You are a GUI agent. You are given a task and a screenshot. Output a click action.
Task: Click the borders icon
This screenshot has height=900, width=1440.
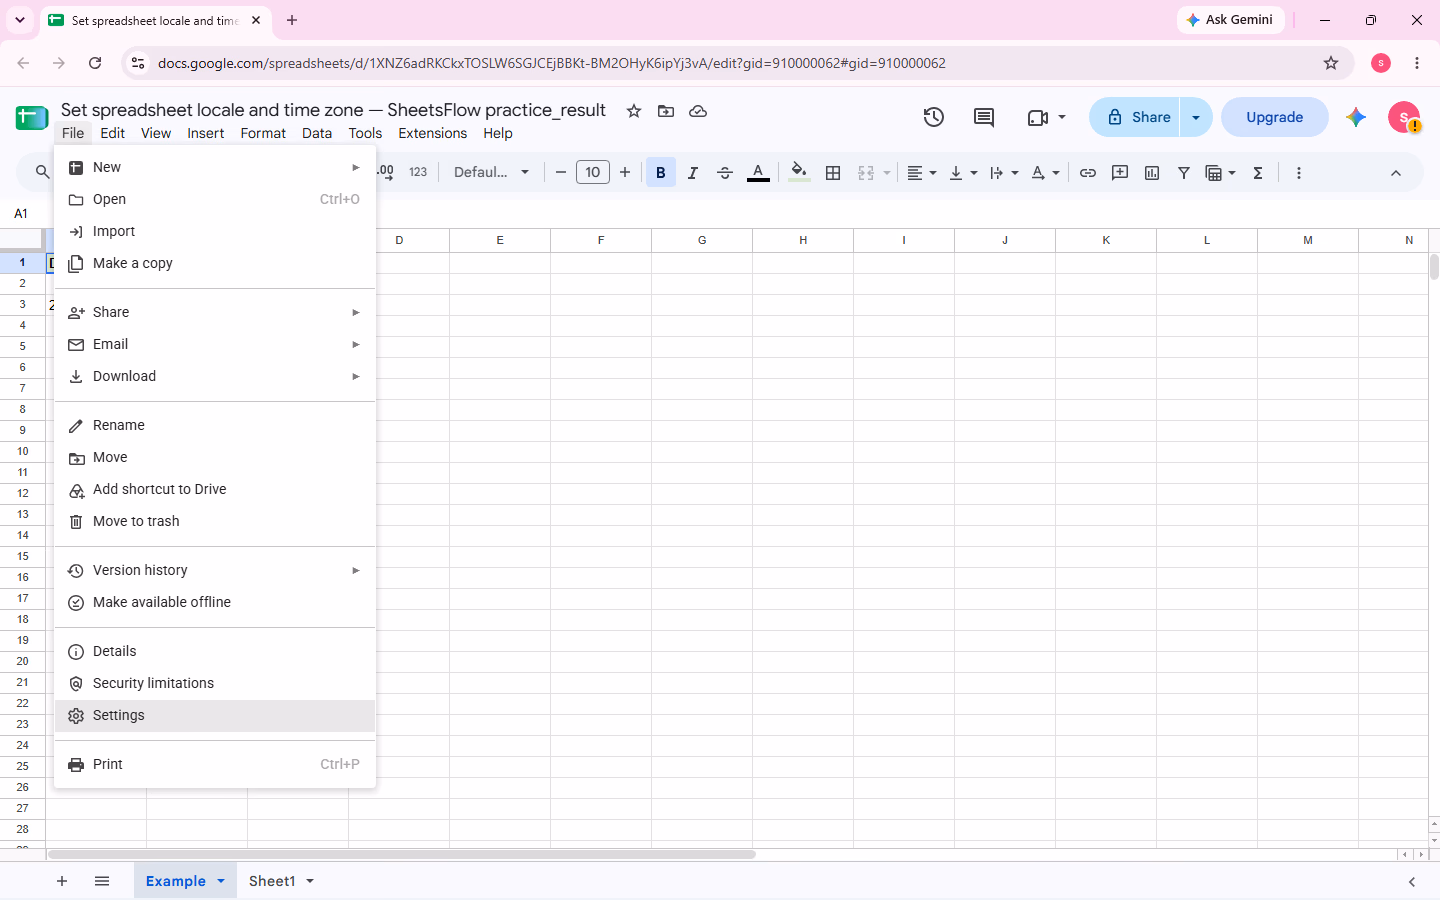click(832, 173)
